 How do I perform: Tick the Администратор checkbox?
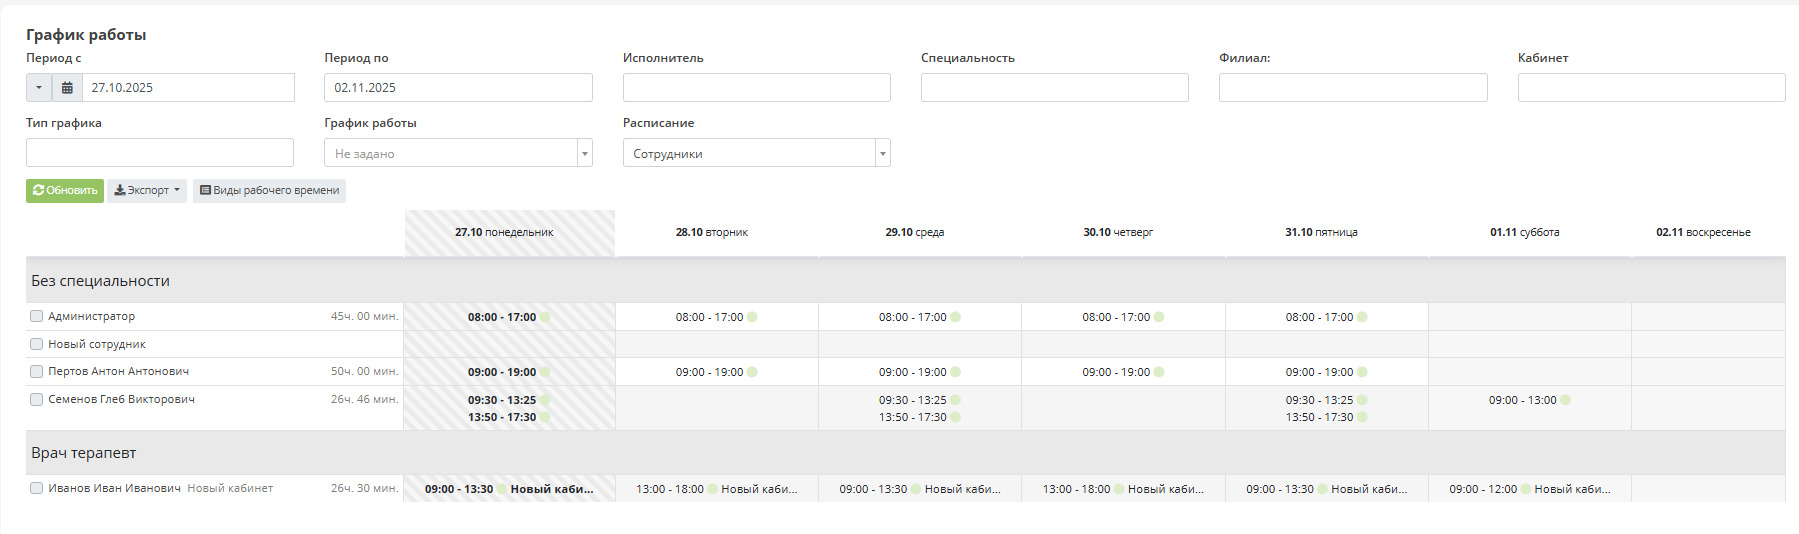point(37,316)
